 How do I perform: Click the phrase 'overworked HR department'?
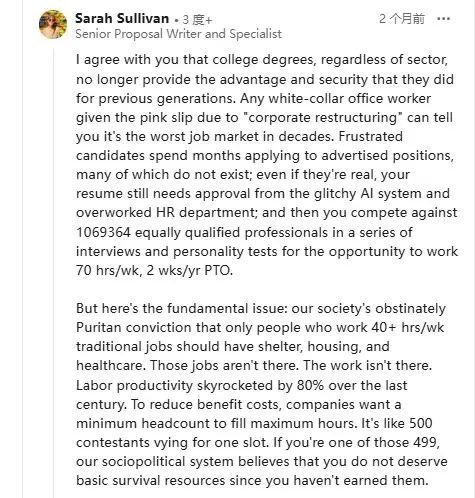pos(166,213)
